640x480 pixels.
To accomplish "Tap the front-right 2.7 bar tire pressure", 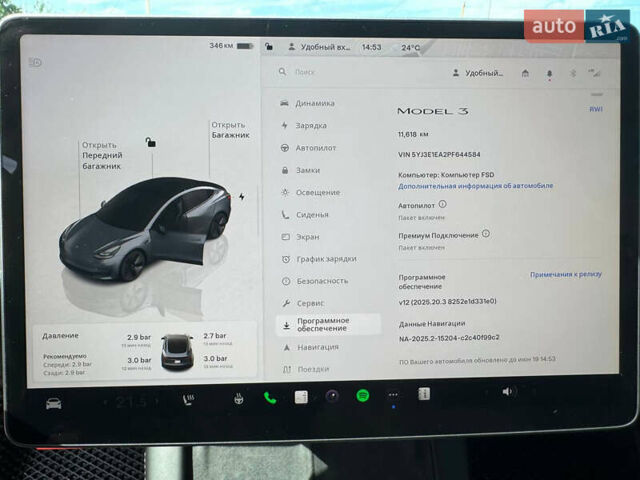I will coord(215,336).
